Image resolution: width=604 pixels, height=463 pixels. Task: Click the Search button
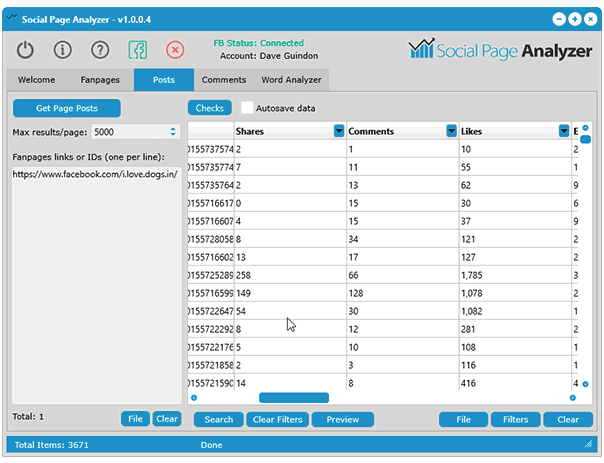pos(218,419)
